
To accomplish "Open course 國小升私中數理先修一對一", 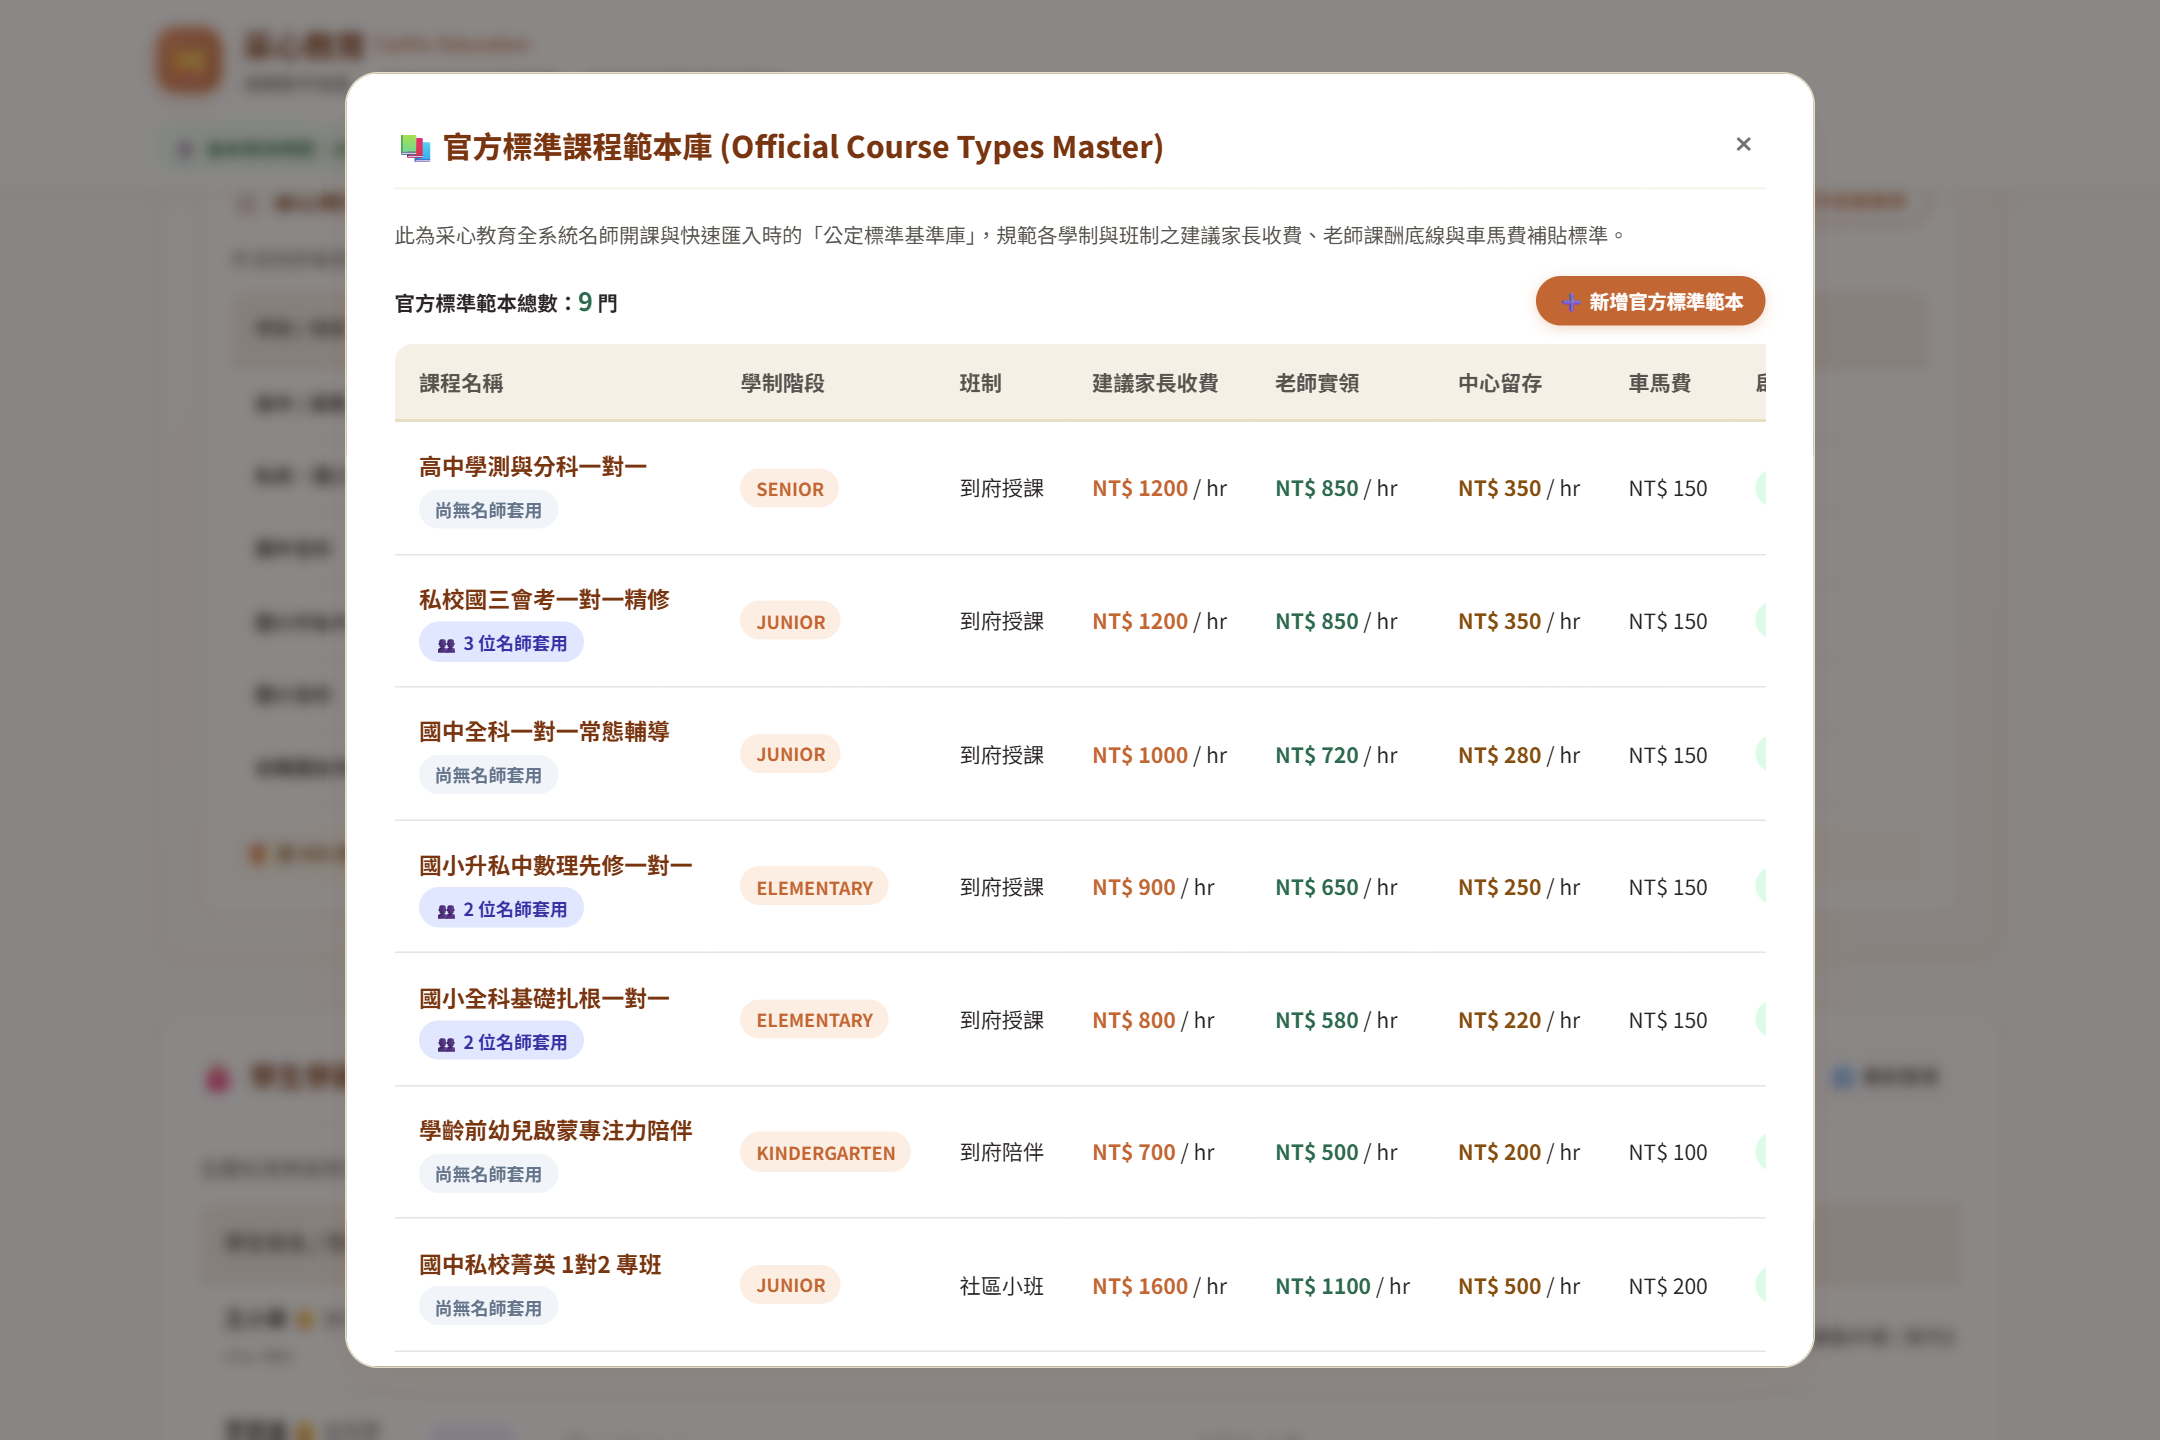I will point(556,866).
